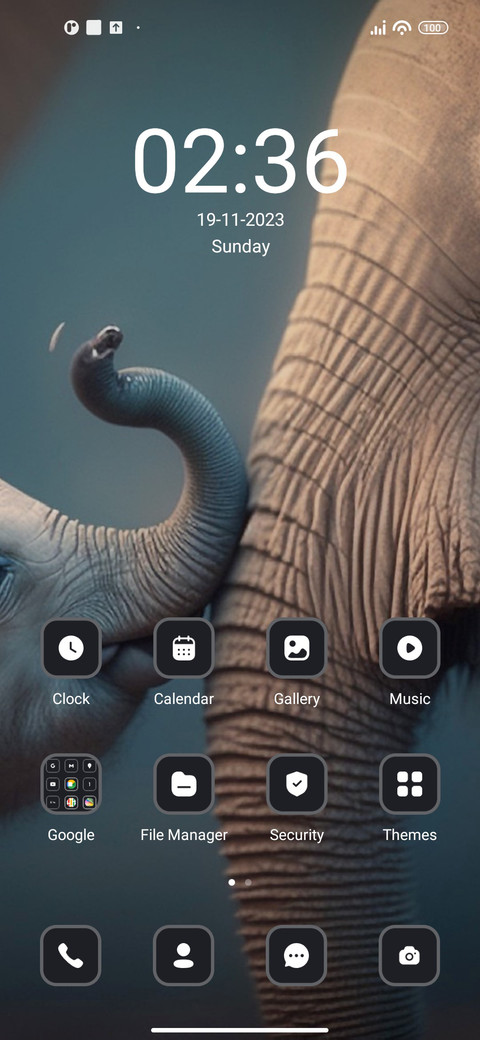Tap the Clock label text

(71, 699)
